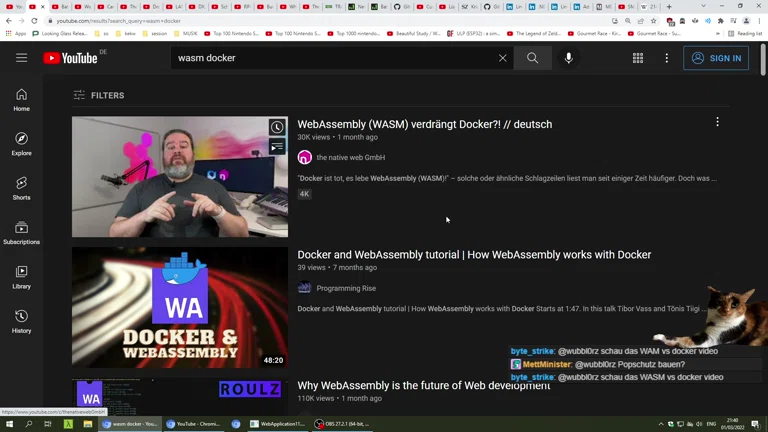
Task: Open 'Looking Glass Relea...' bookmark
Action: (x=60, y=34)
